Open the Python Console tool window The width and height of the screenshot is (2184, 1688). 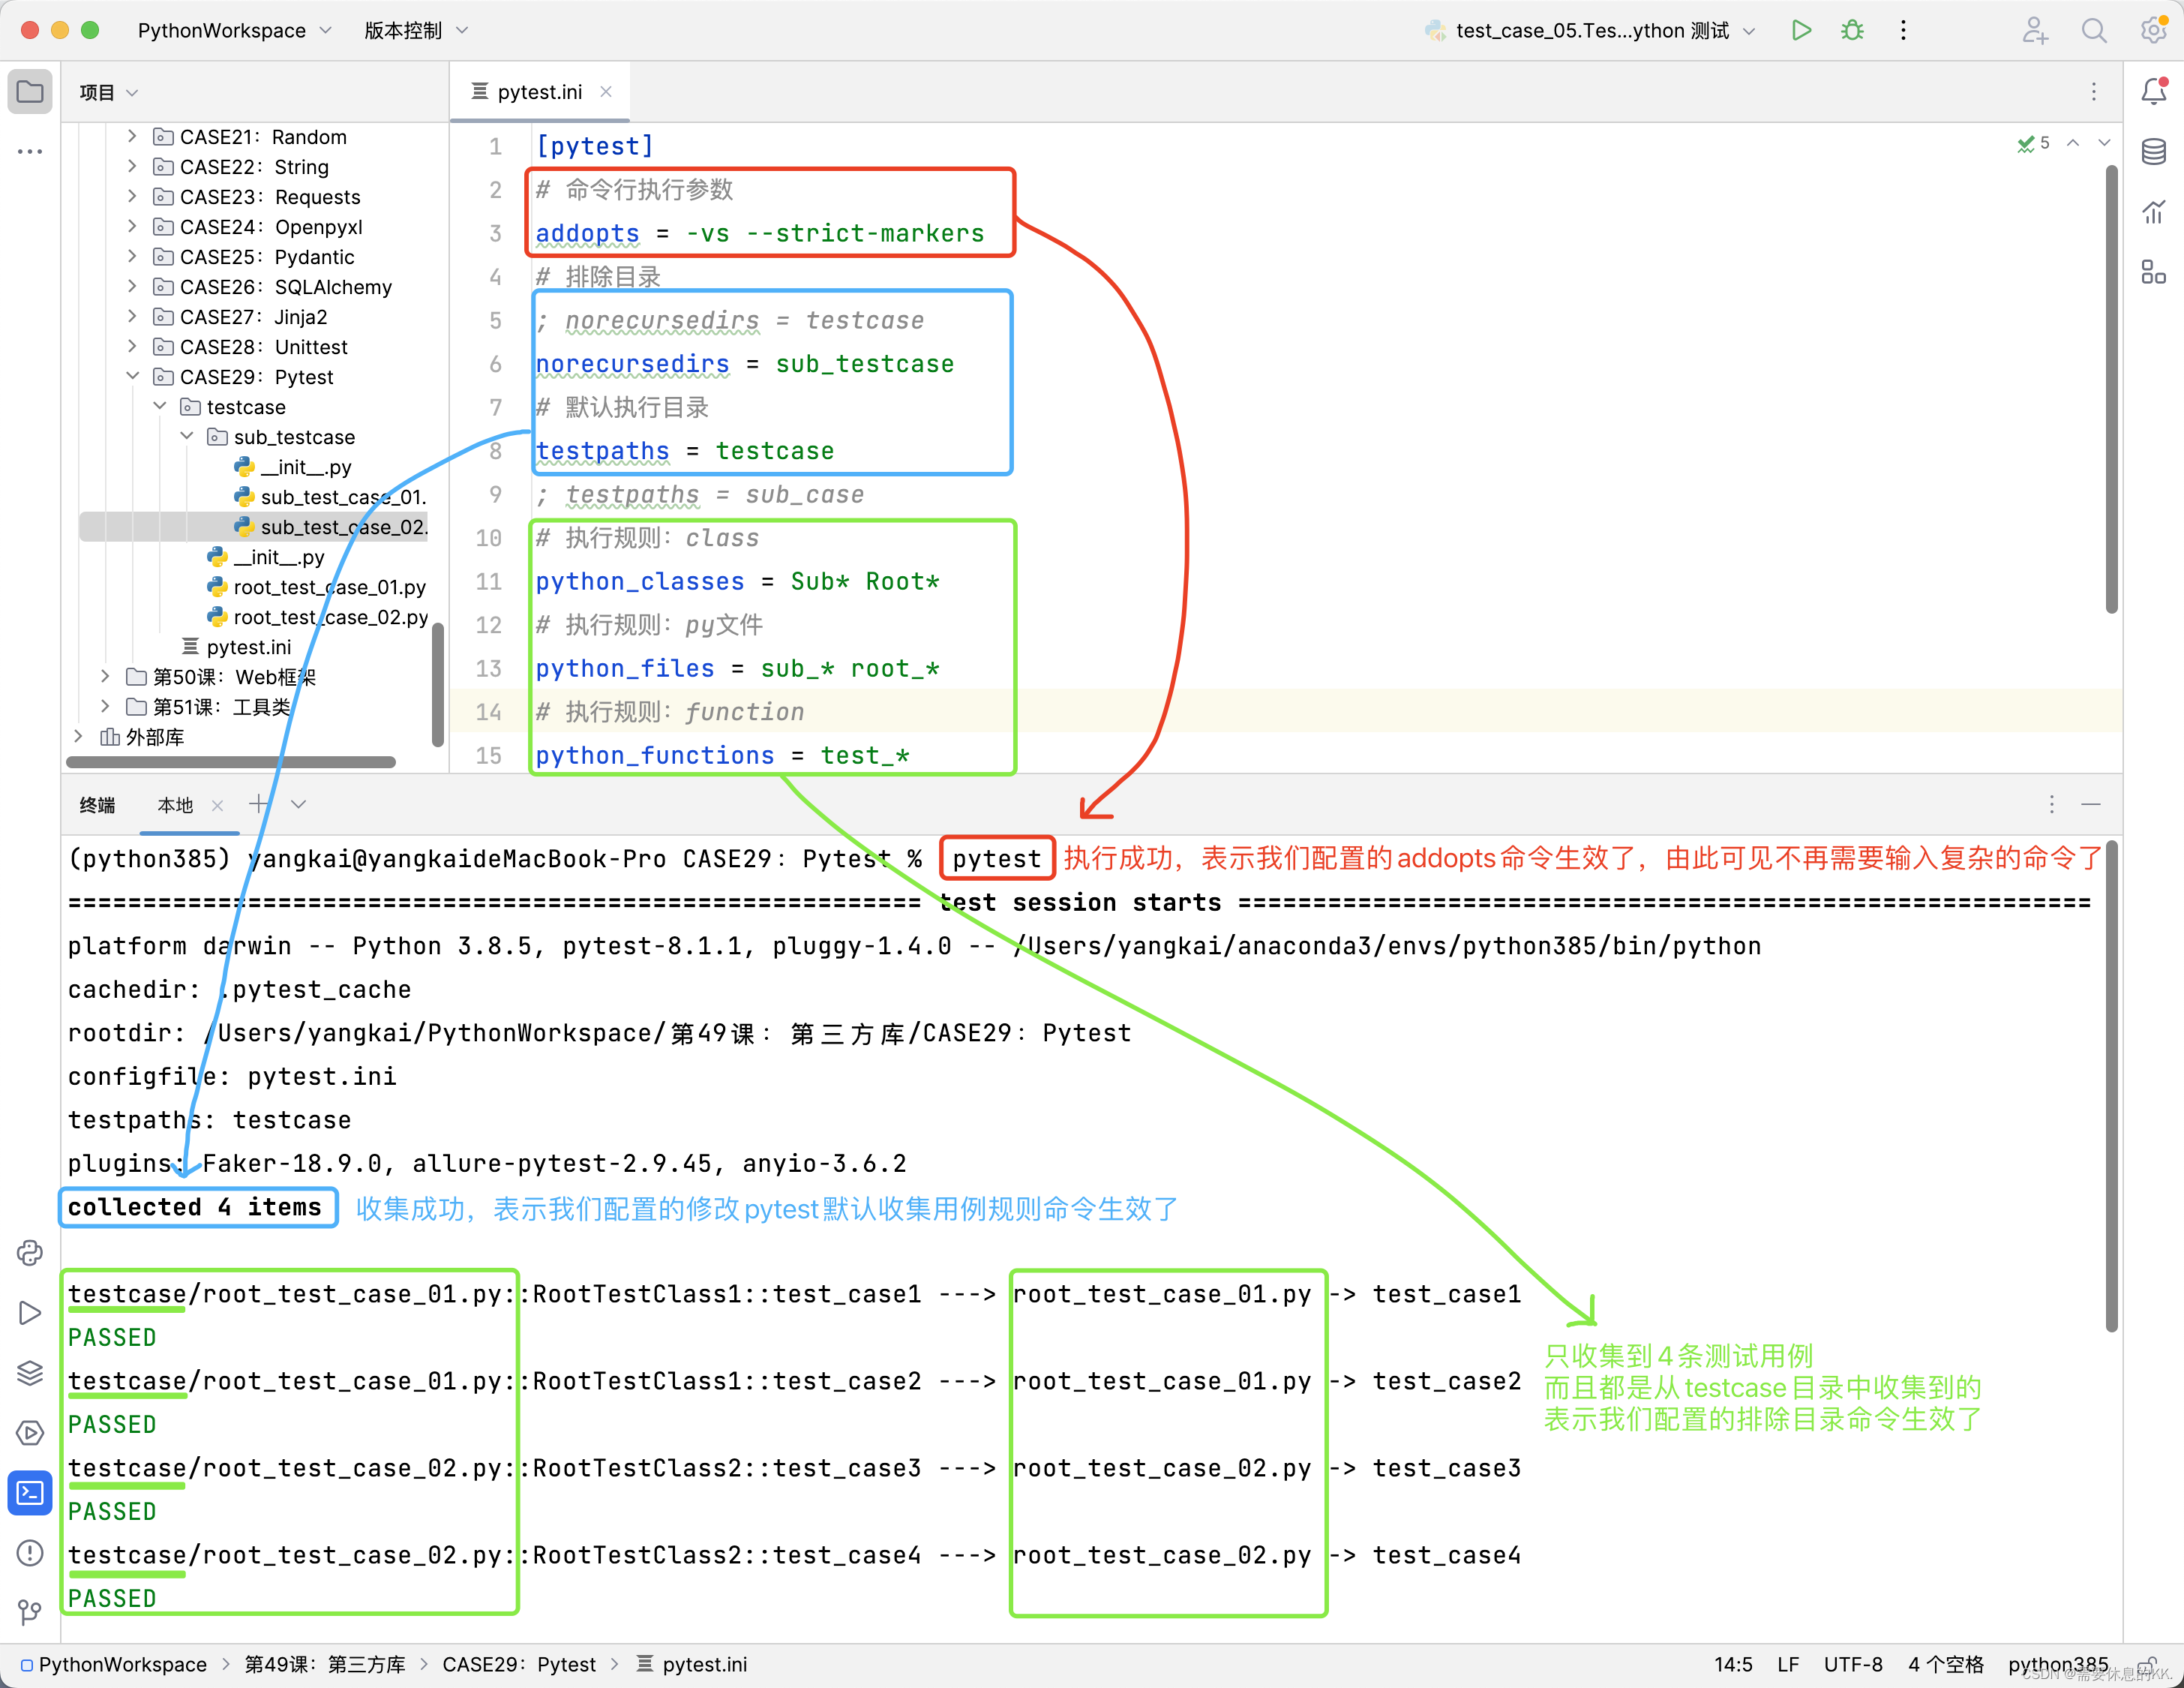coord(30,1253)
